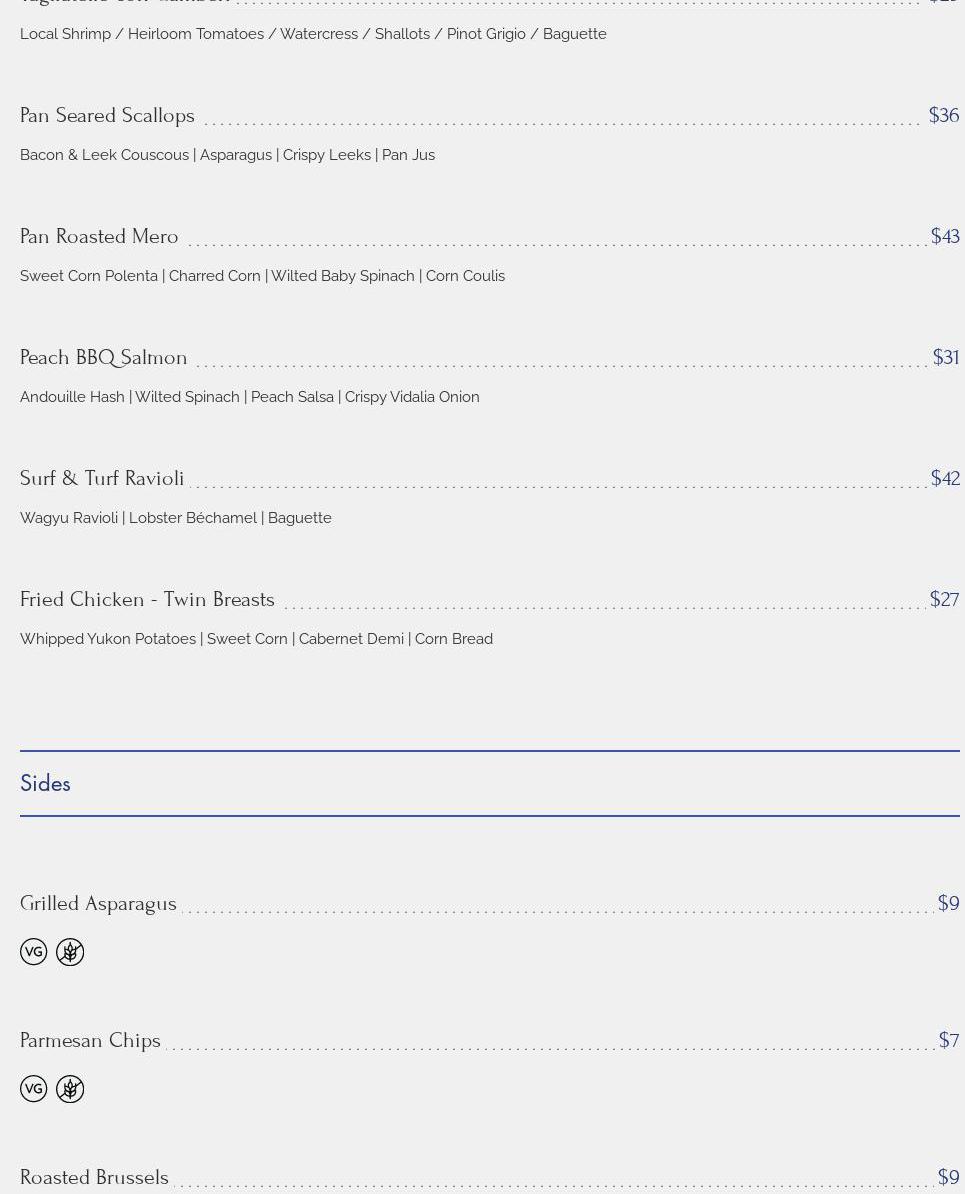Jump to the Sides section heading
The width and height of the screenshot is (965, 1194).
45,784
